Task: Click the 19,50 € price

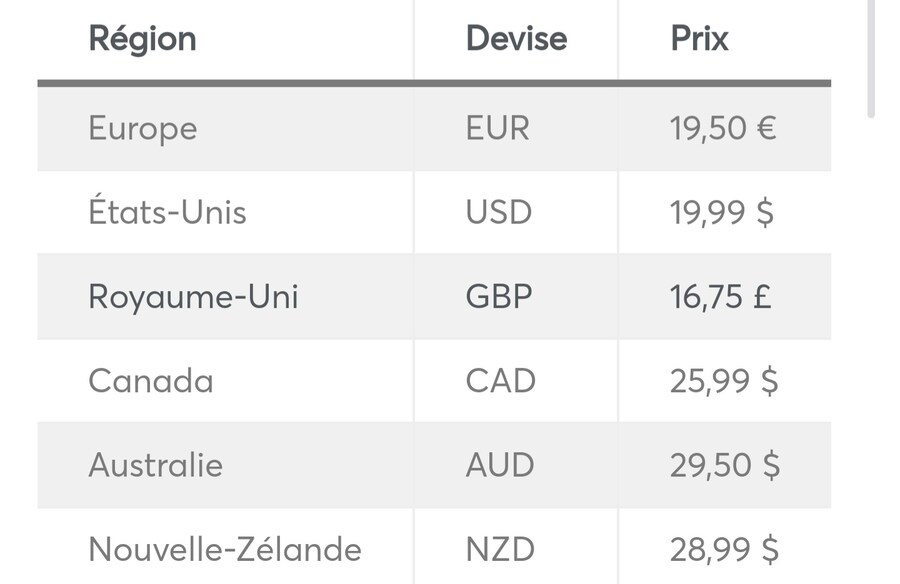Action: (x=723, y=128)
